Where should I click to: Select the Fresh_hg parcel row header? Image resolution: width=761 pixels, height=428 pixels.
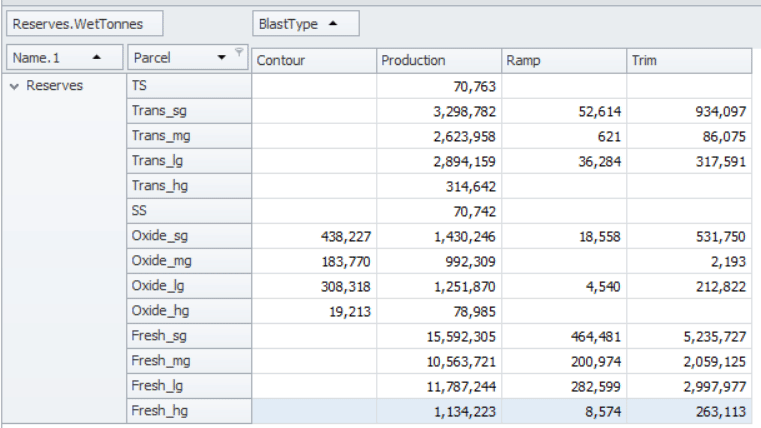coord(188,411)
